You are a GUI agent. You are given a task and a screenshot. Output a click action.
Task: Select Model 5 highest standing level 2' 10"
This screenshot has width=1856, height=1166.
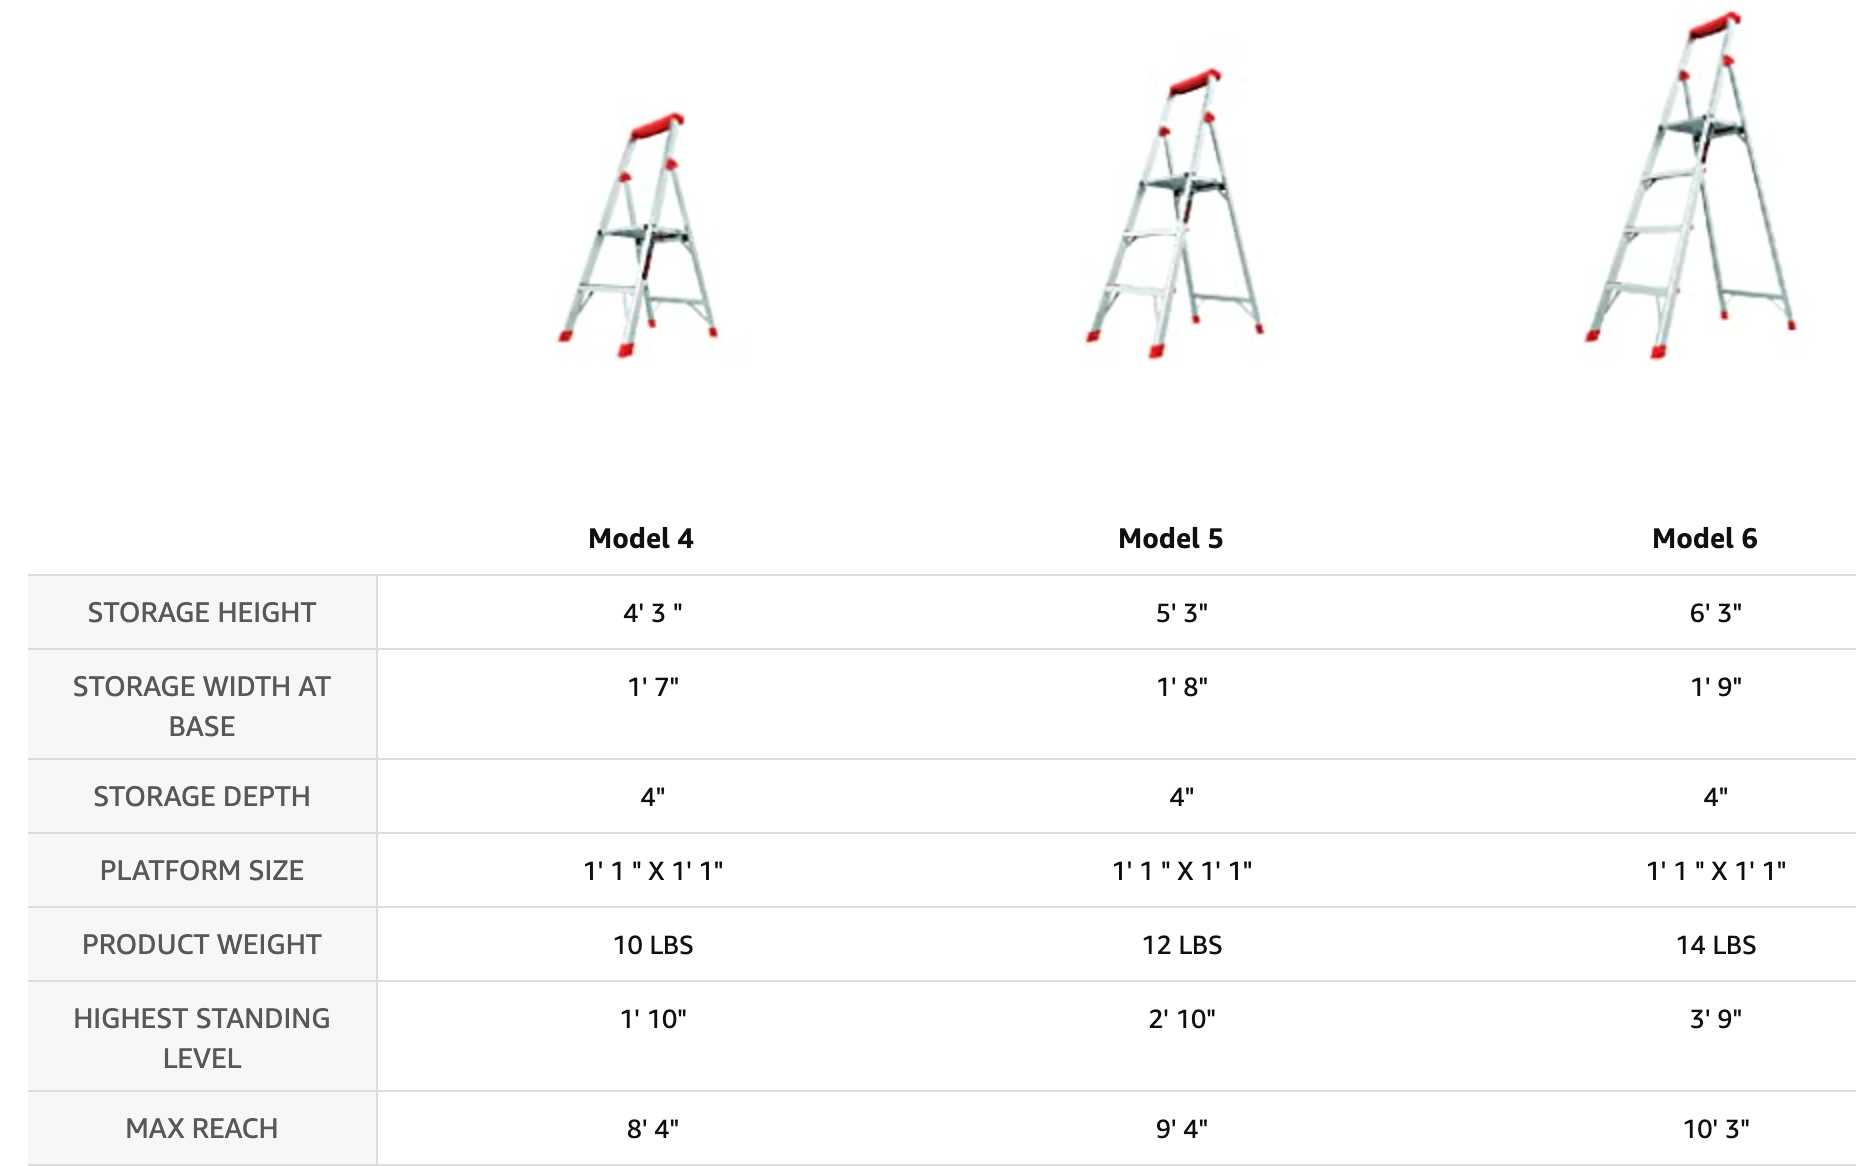click(1182, 1019)
